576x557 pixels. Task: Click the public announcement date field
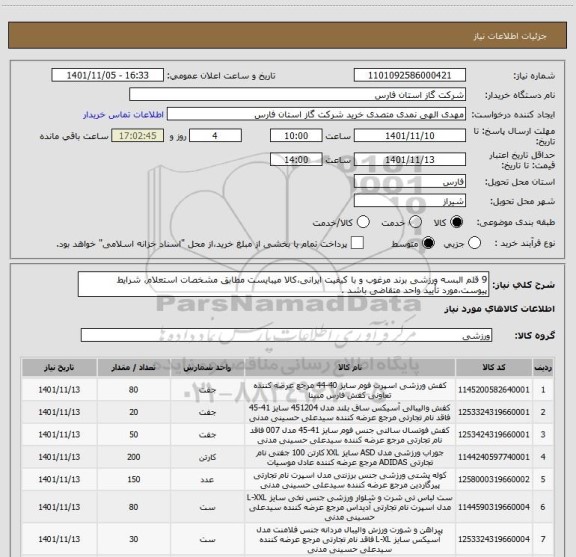pos(108,75)
